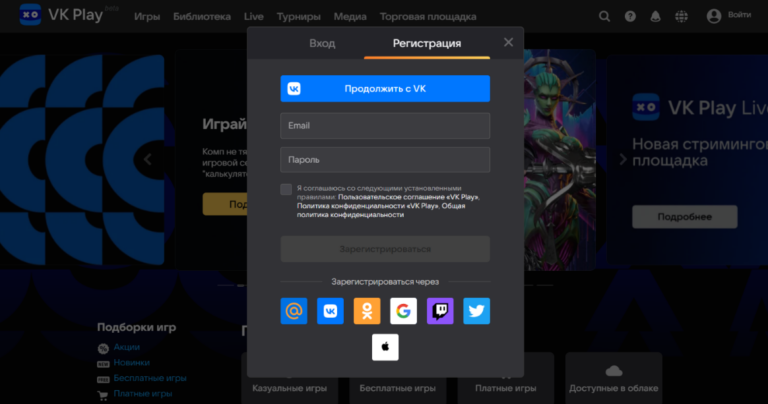Switch to the Вход tab
768x404 pixels.
coord(322,43)
